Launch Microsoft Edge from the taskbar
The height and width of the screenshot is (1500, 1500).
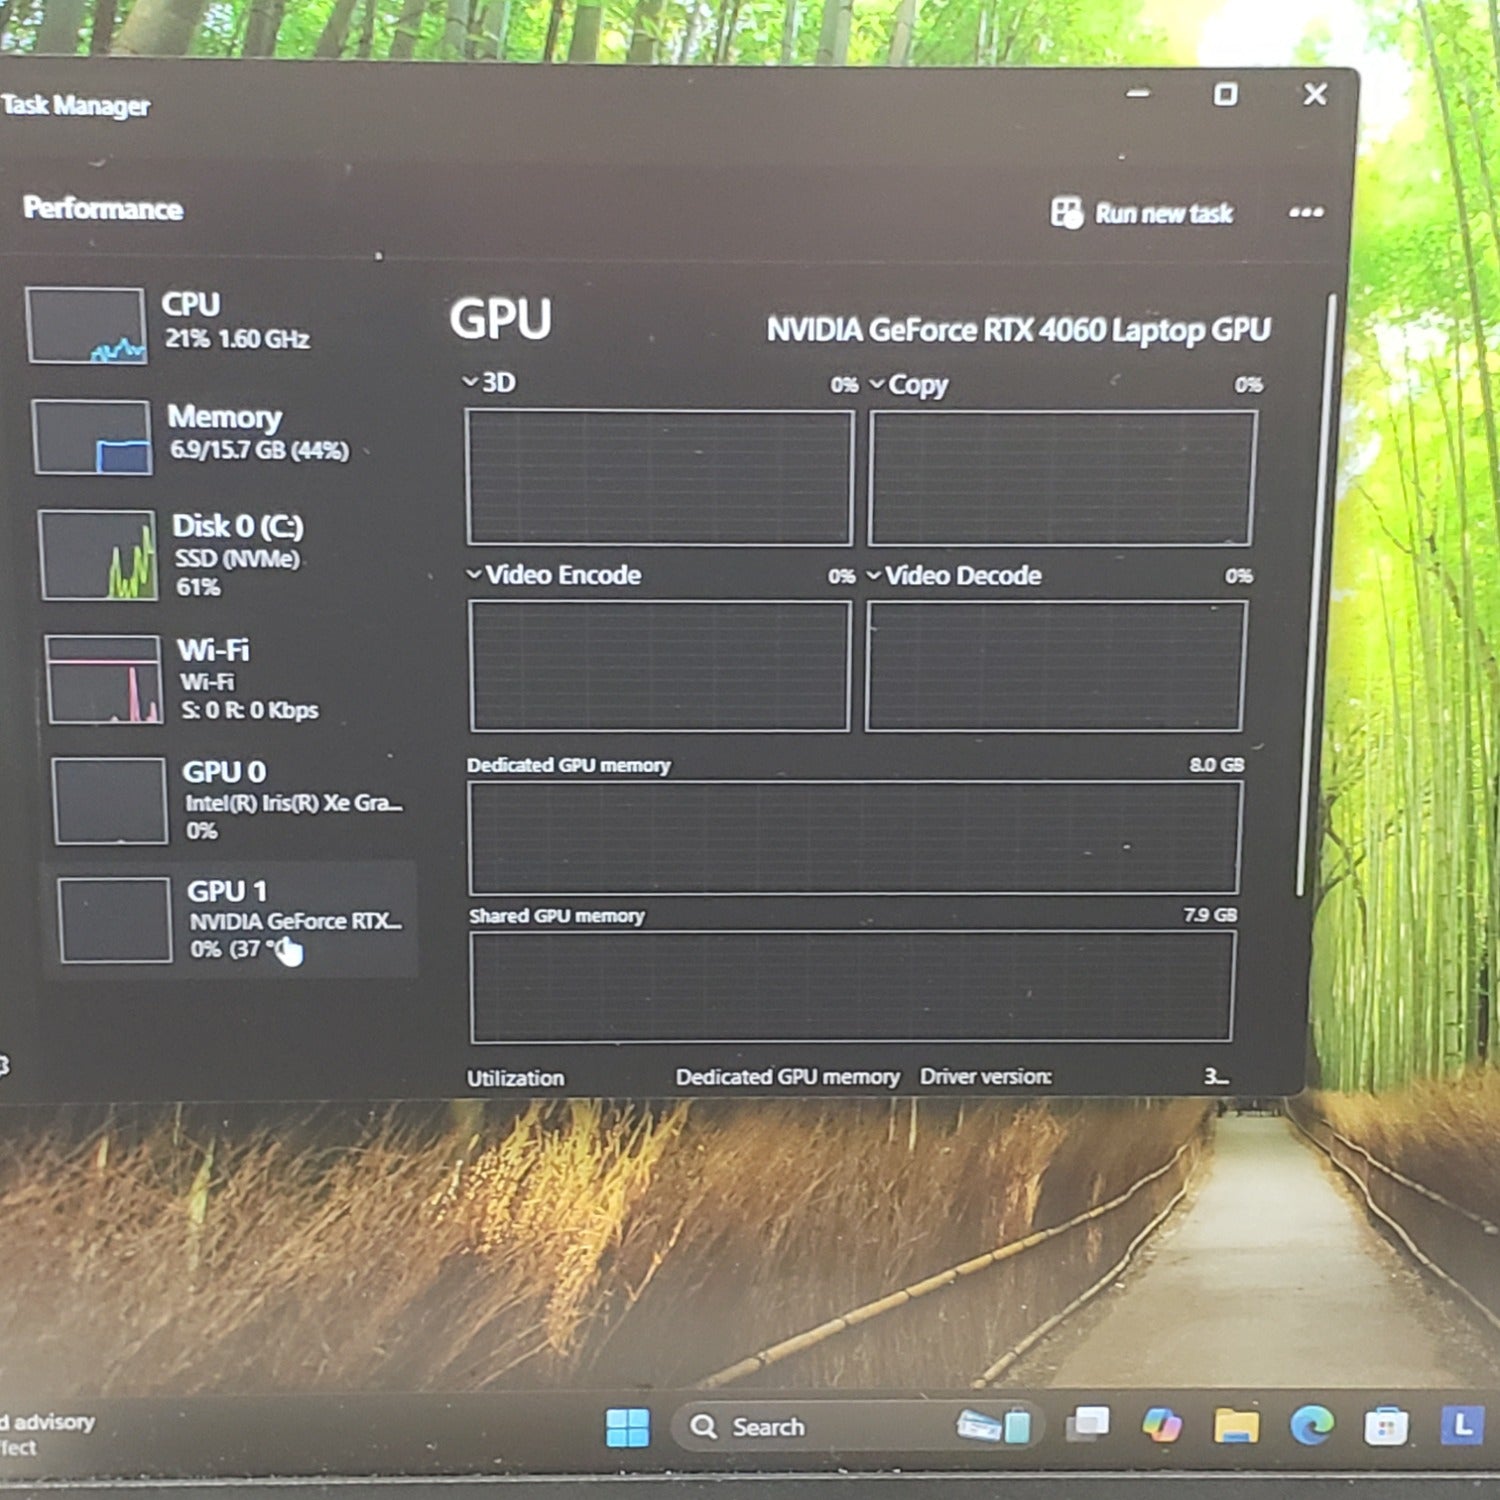(x=1311, y=1425)
